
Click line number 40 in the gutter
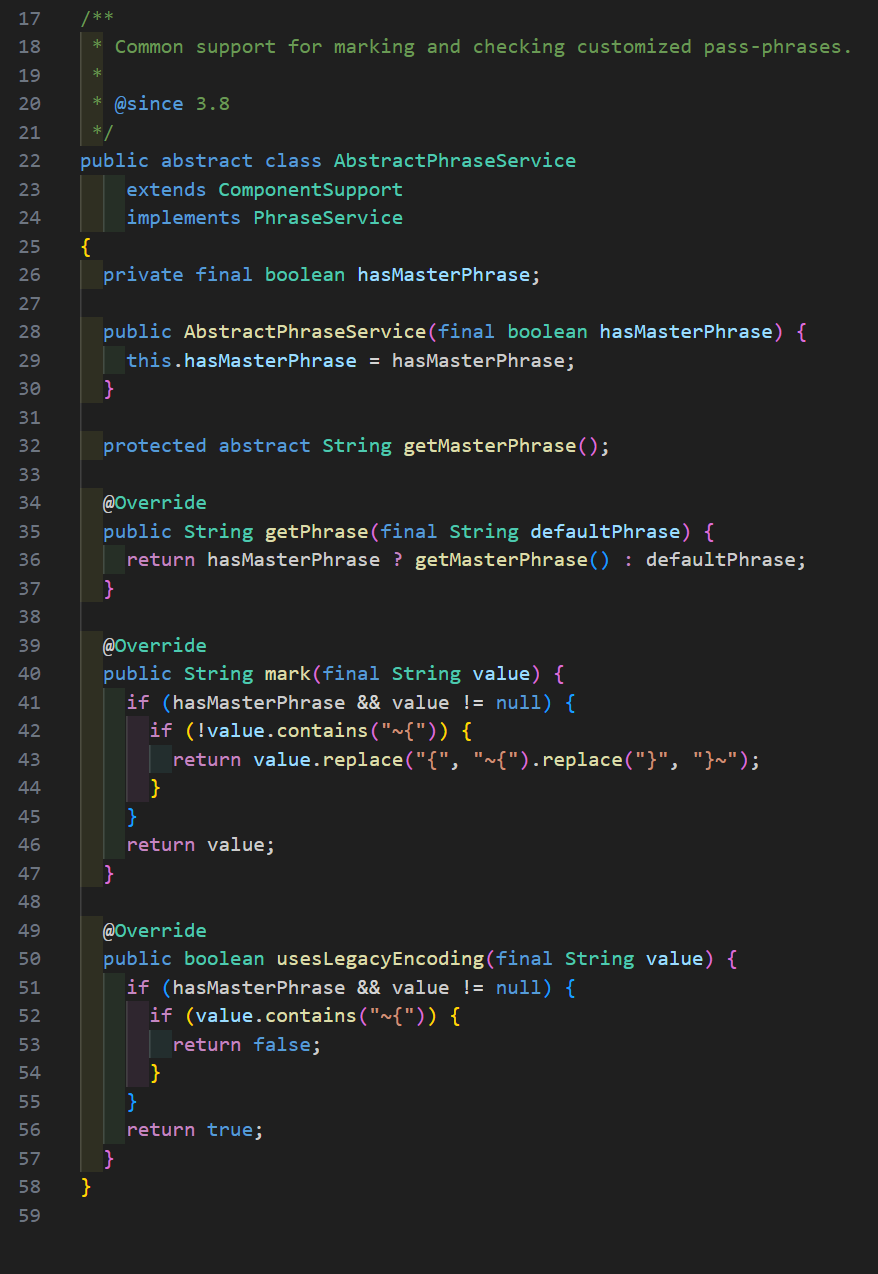pyautogui.click(x=30, y=674)
